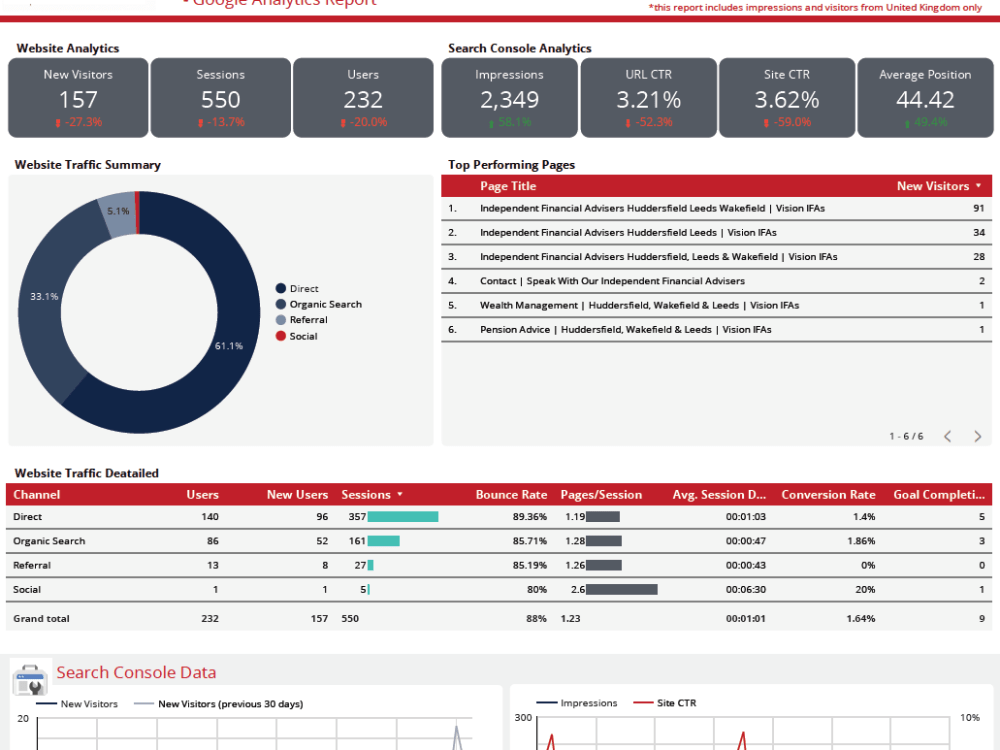The height and width of the screenshot is (750, 1000).
Task: Click the Direct pages/session bar 1.19
Action: 603,517
